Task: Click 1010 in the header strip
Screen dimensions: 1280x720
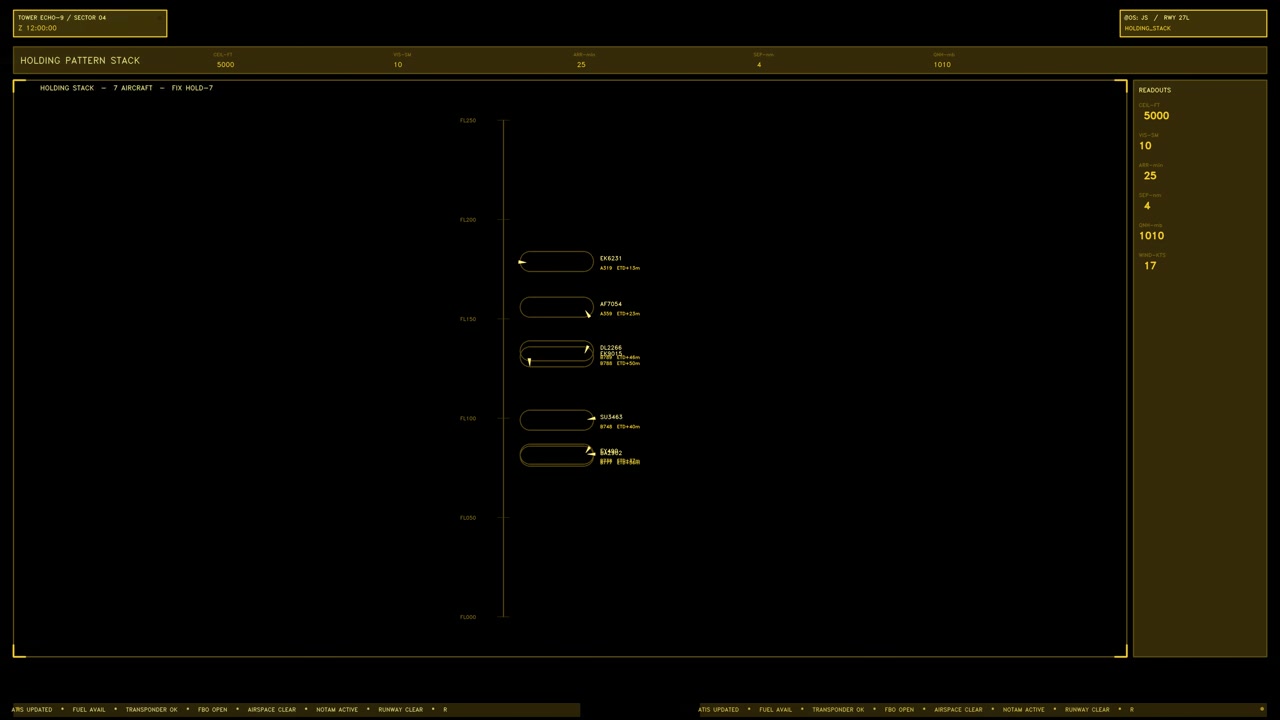Action: (942, 65)
